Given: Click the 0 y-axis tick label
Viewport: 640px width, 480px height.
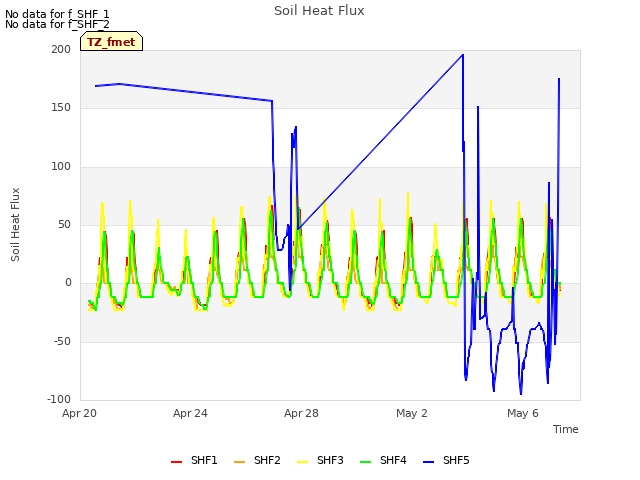Looking at the screenshot, I should pyautogui.click(x=68, y=283).
